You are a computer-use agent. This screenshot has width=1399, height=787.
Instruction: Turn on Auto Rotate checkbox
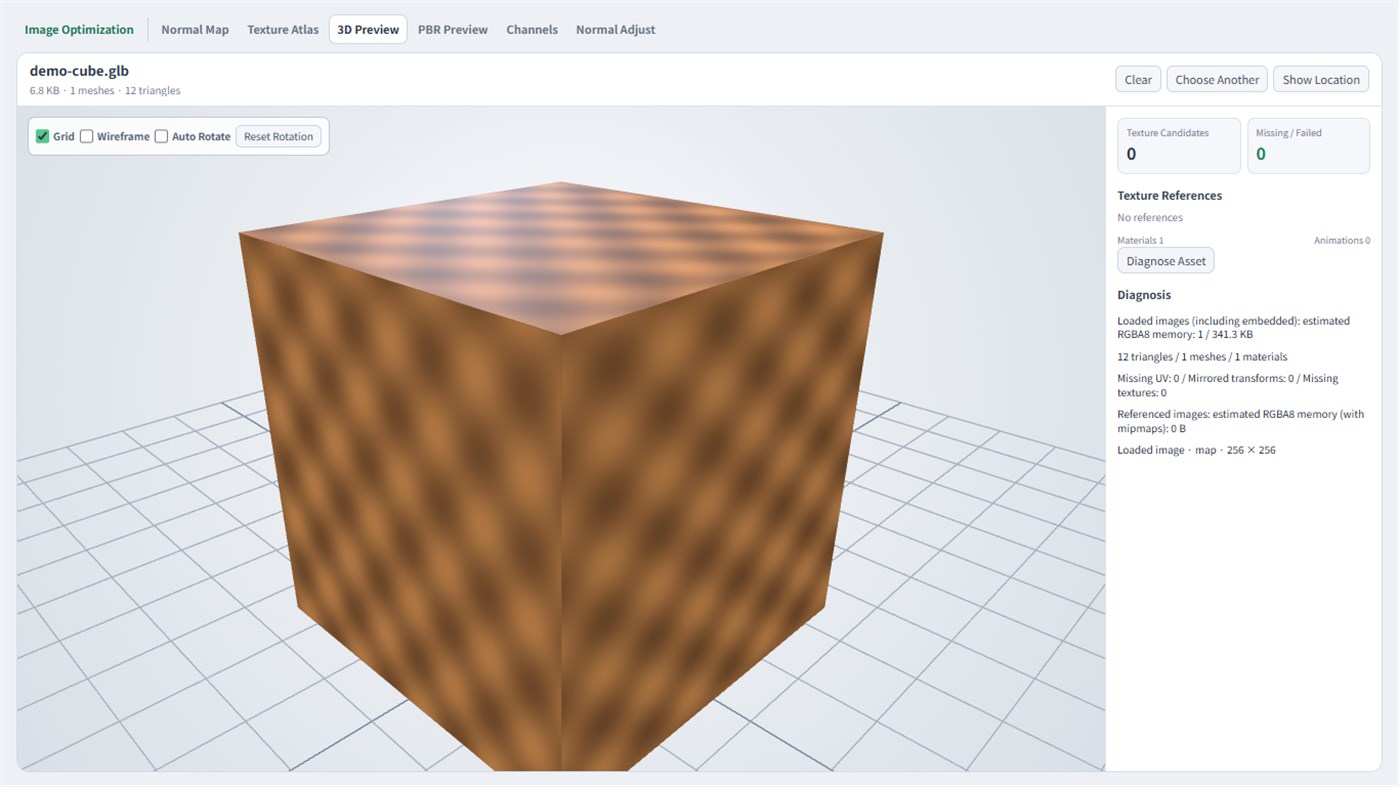161,137
